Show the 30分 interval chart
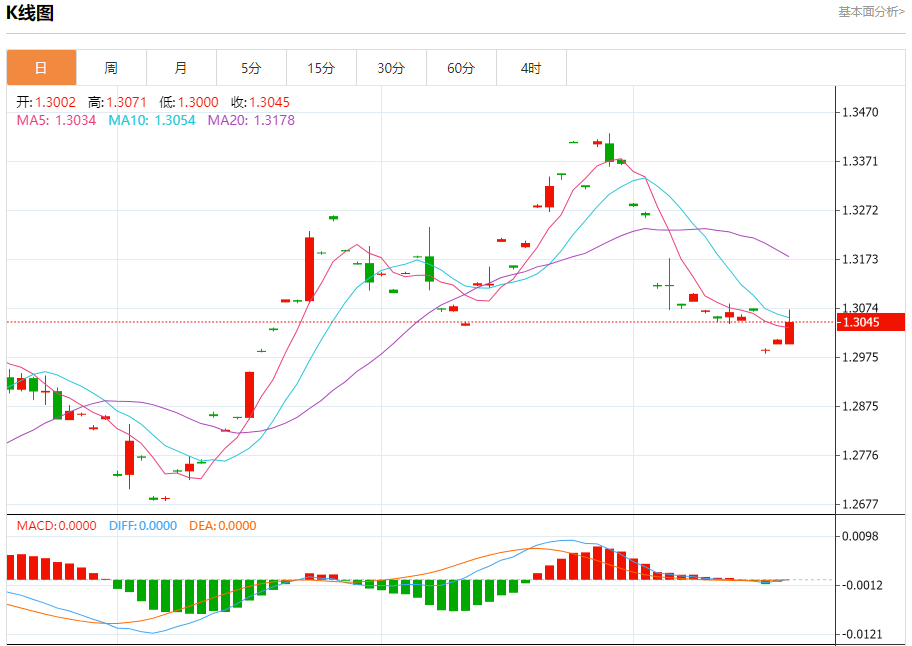 (x=391, y=68)
